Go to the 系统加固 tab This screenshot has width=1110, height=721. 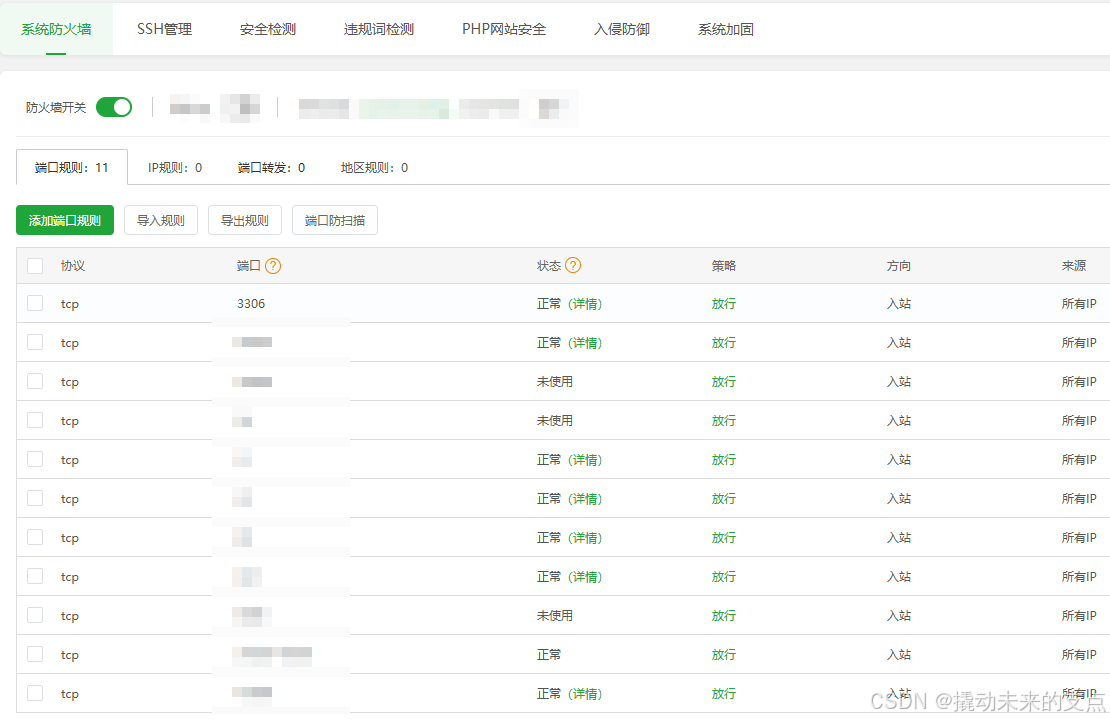726,29
